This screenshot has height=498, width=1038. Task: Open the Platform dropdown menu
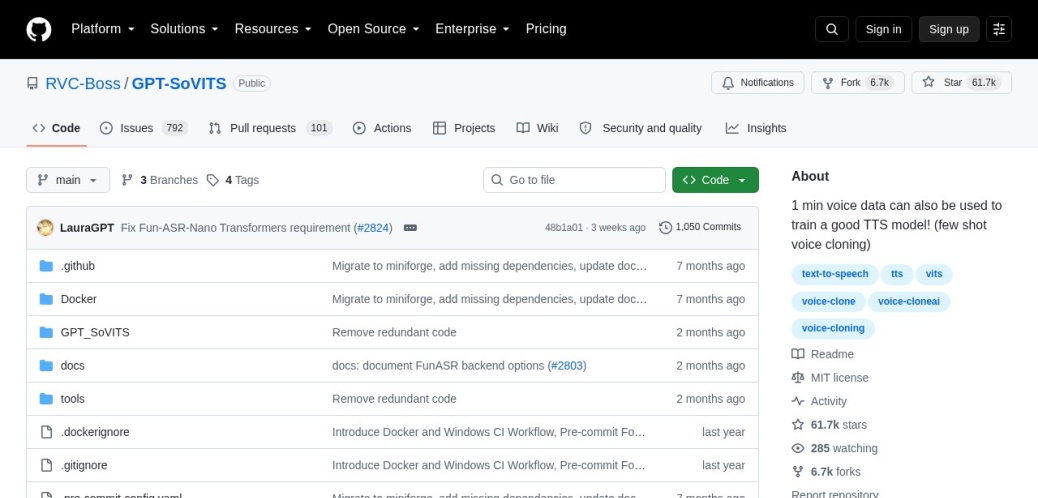[x=103, y=29]
